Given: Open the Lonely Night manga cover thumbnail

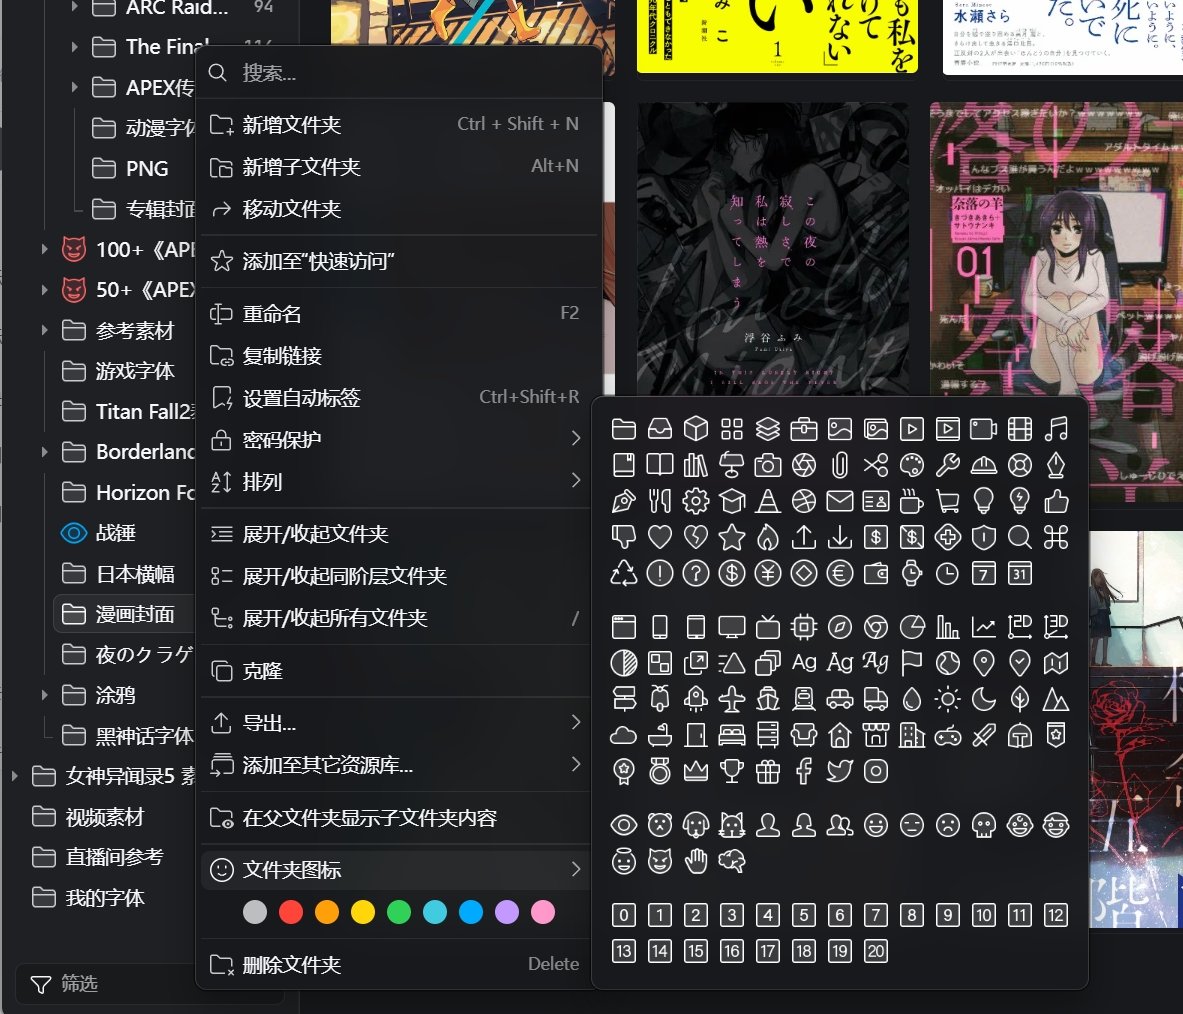Looking at the screenshot, I should coord(773,249).
